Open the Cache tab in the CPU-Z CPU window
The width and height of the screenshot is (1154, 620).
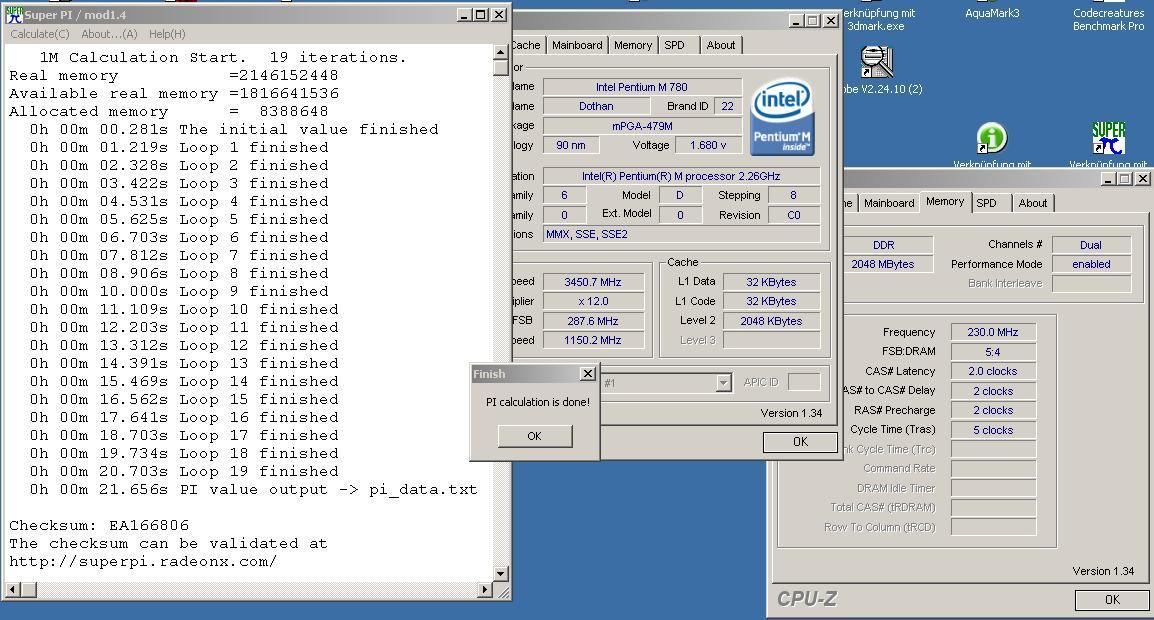click(527, 45)
